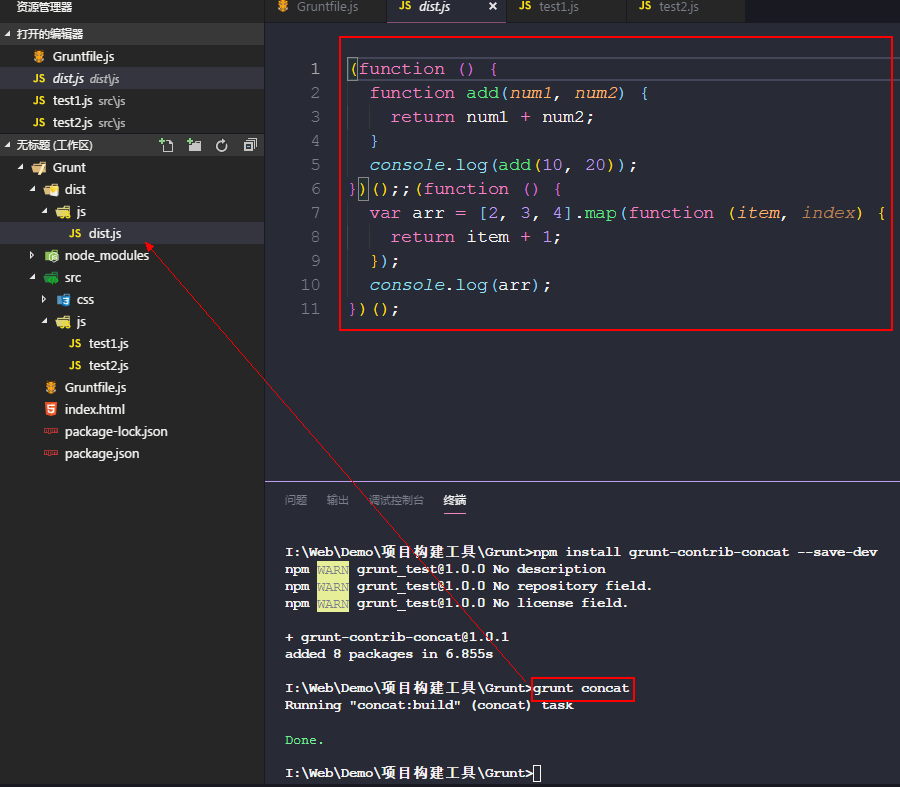Open the 问题 panel tab
Image resolution: width=900 pixels, height=787 pixels.
(296, 500)
